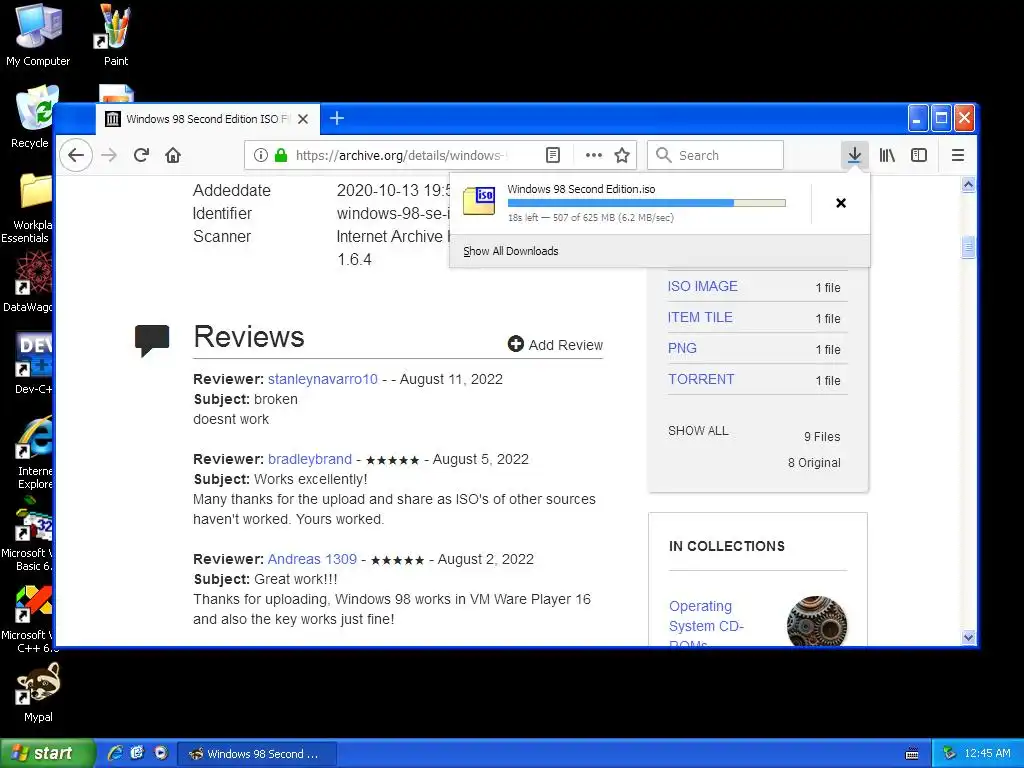Click the ISO file icon in downloads panel

(479, 201)
